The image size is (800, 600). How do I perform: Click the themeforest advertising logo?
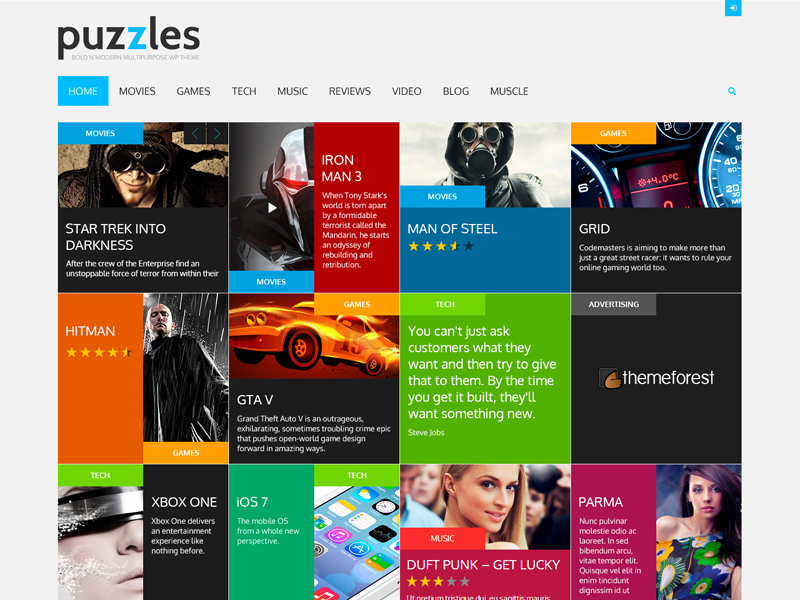[x=656, y=378]
